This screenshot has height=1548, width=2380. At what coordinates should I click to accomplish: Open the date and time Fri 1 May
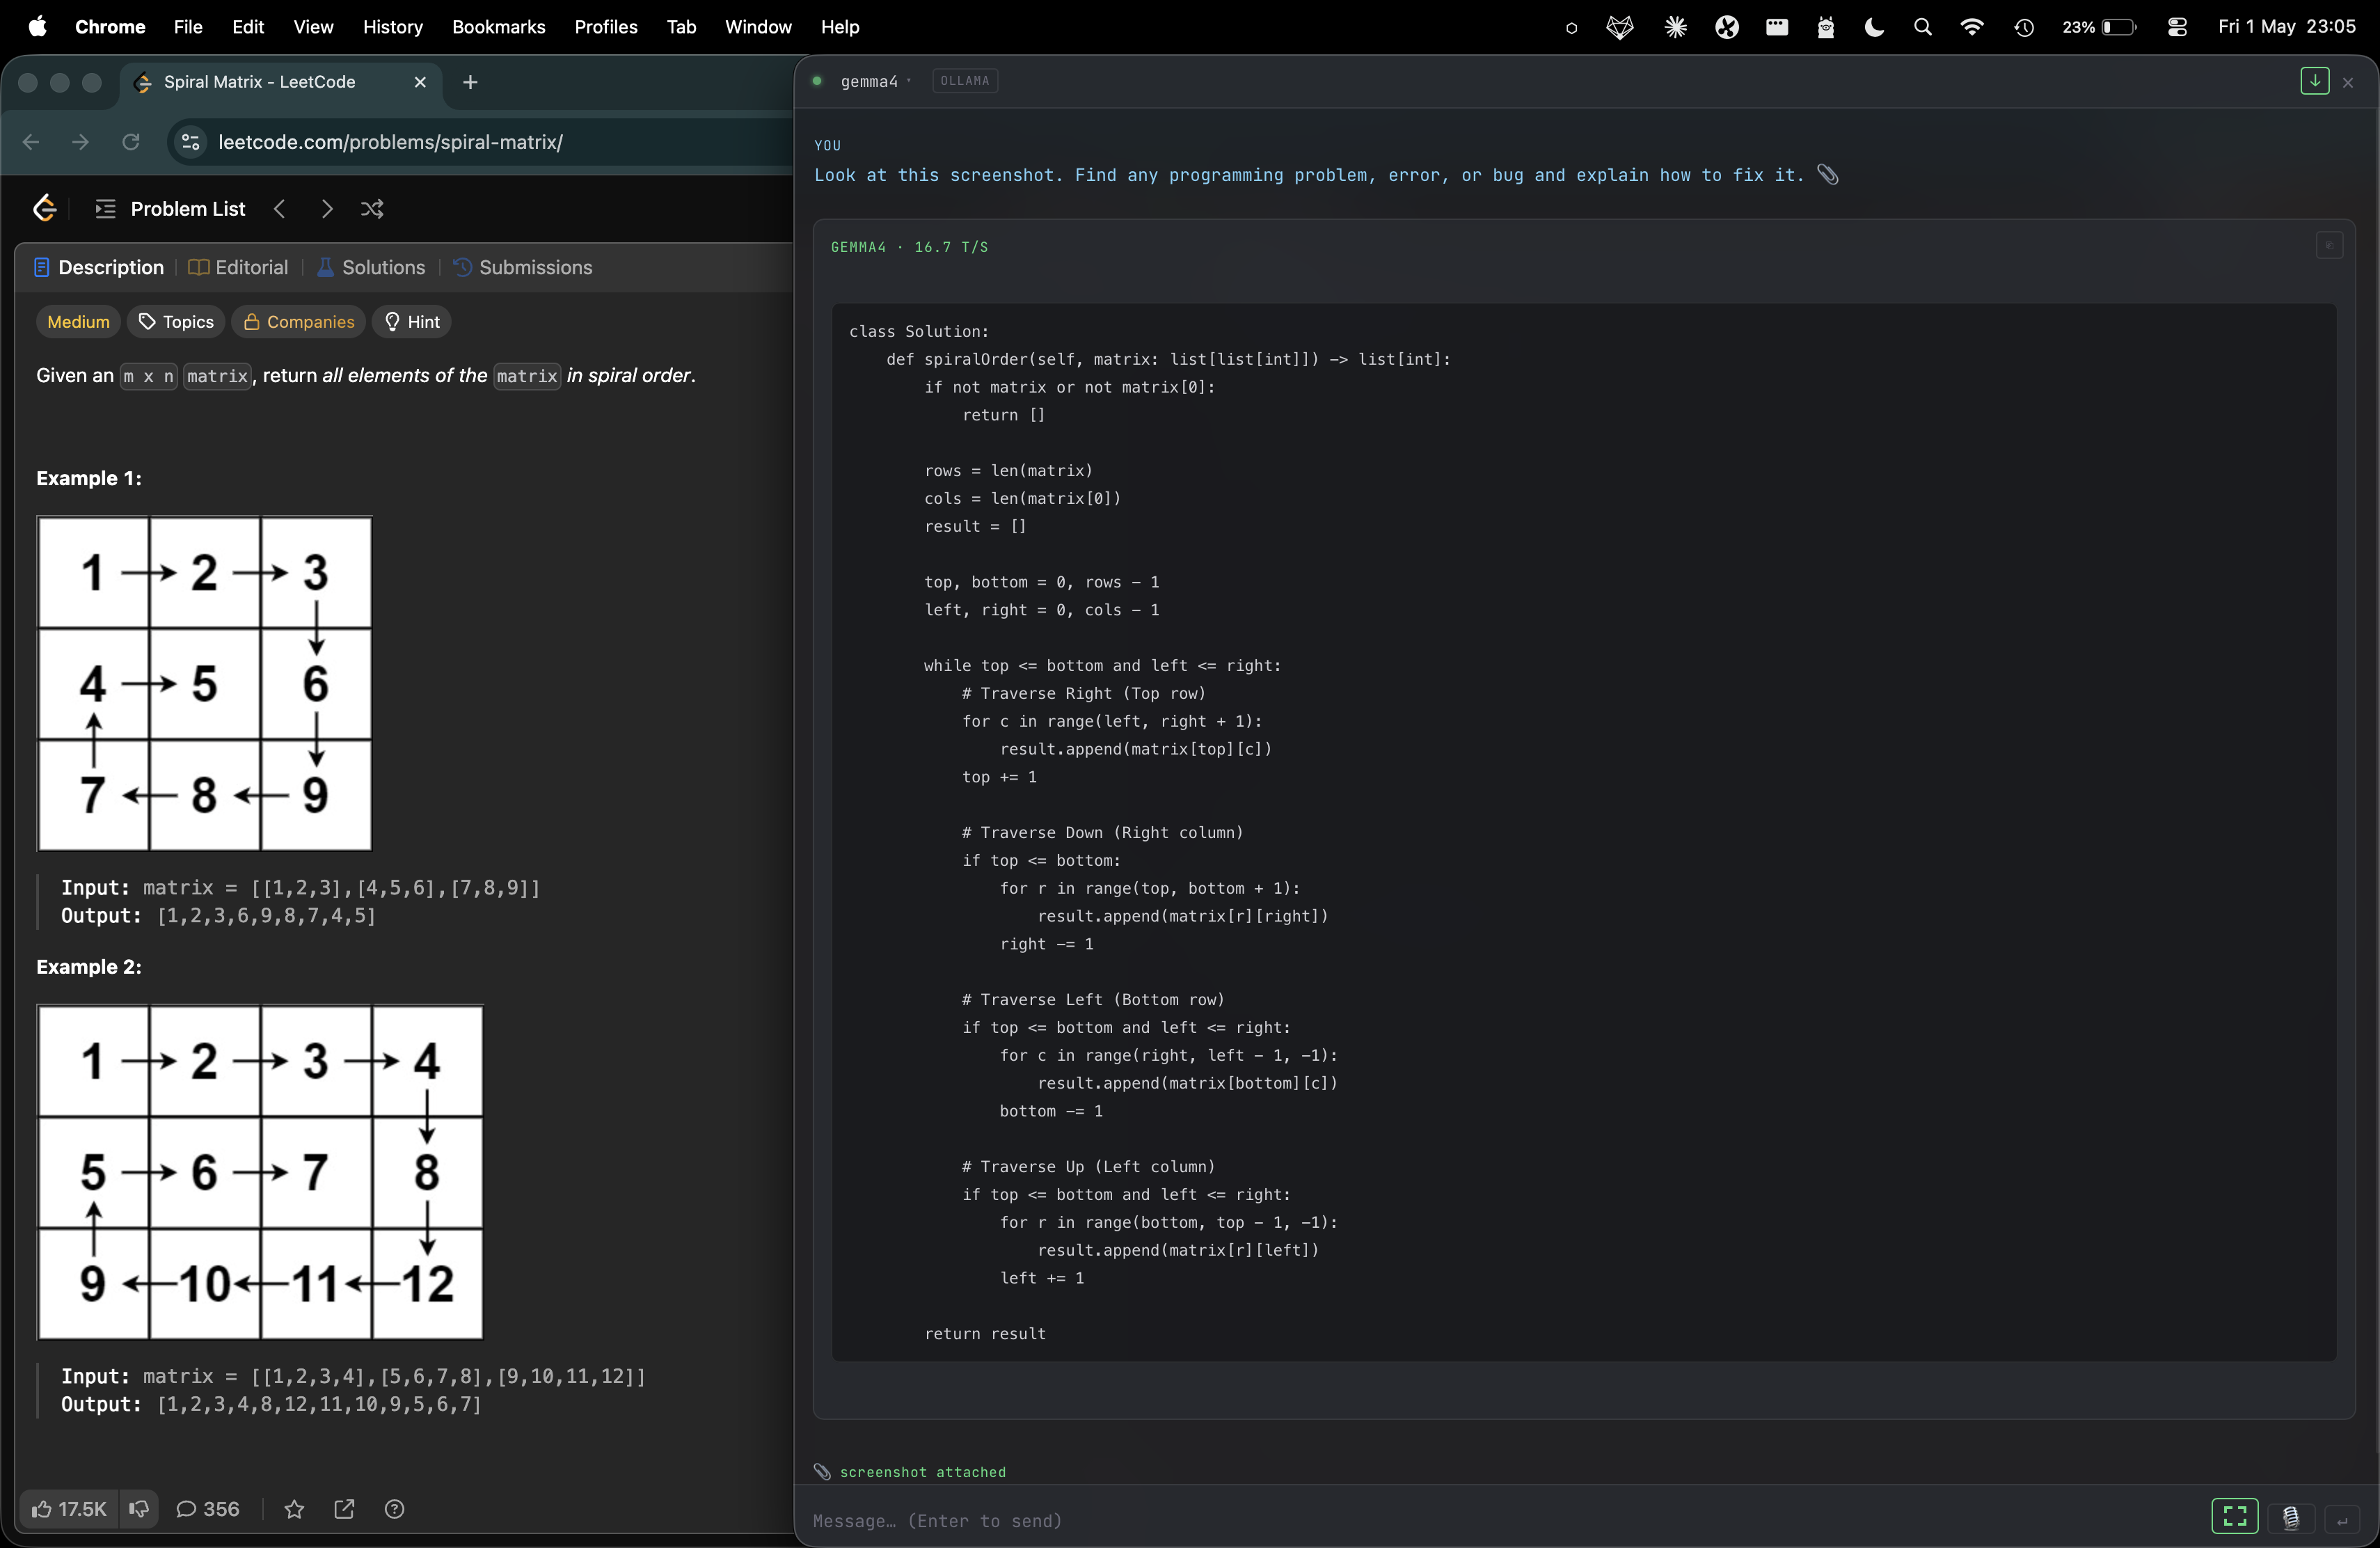coord(2286,27)
